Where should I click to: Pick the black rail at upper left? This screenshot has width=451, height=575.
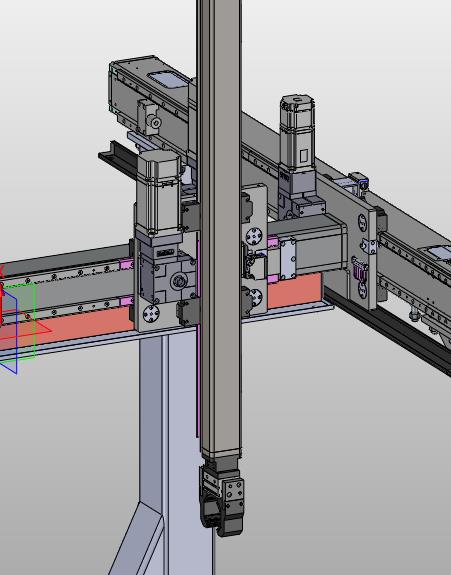pos(117,159)
